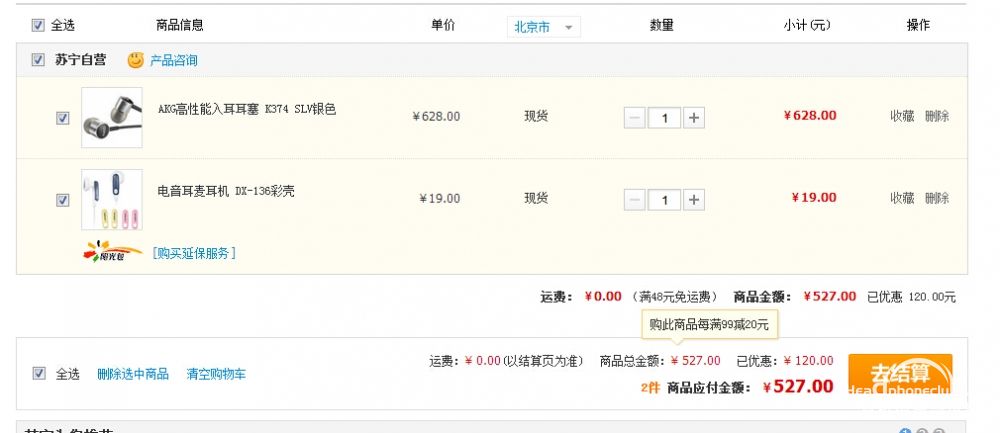Image resolution: width=1000 pixels, height=433 pixels.
Task: Increase quantity of the DX-136 item
Action: [694, 200]
